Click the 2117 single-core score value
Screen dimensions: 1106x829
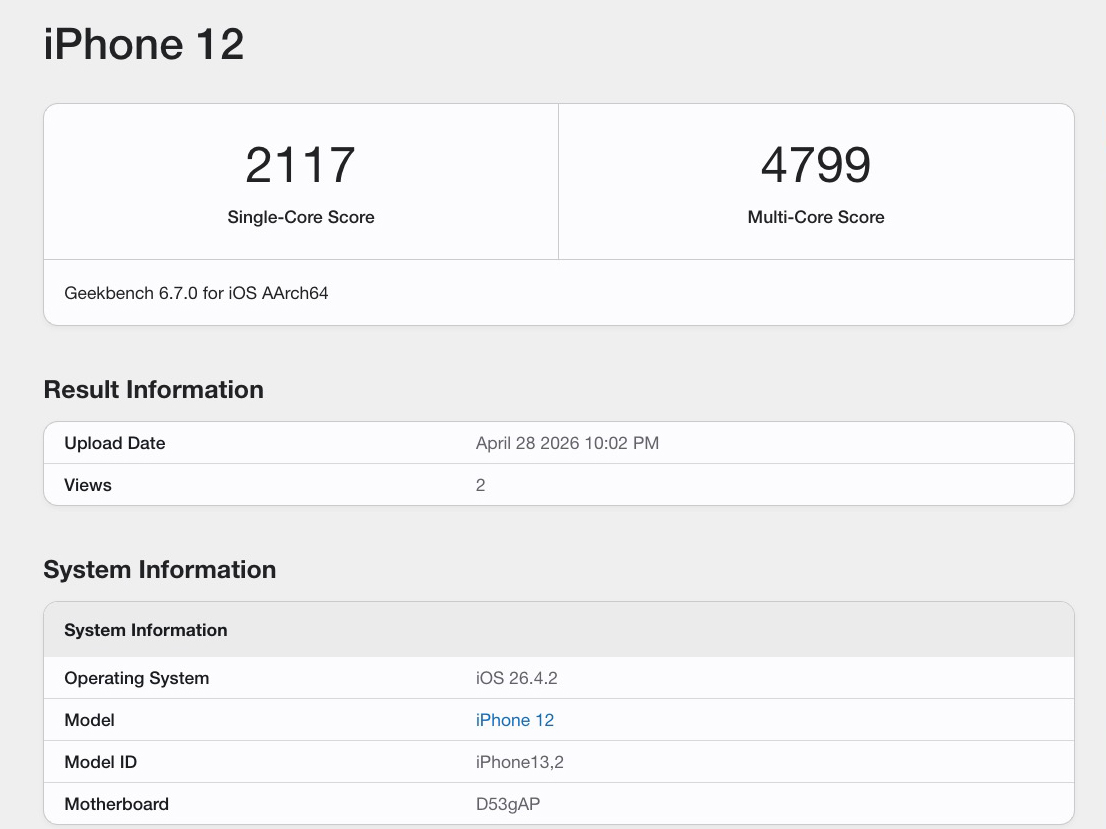pos(300,165)
